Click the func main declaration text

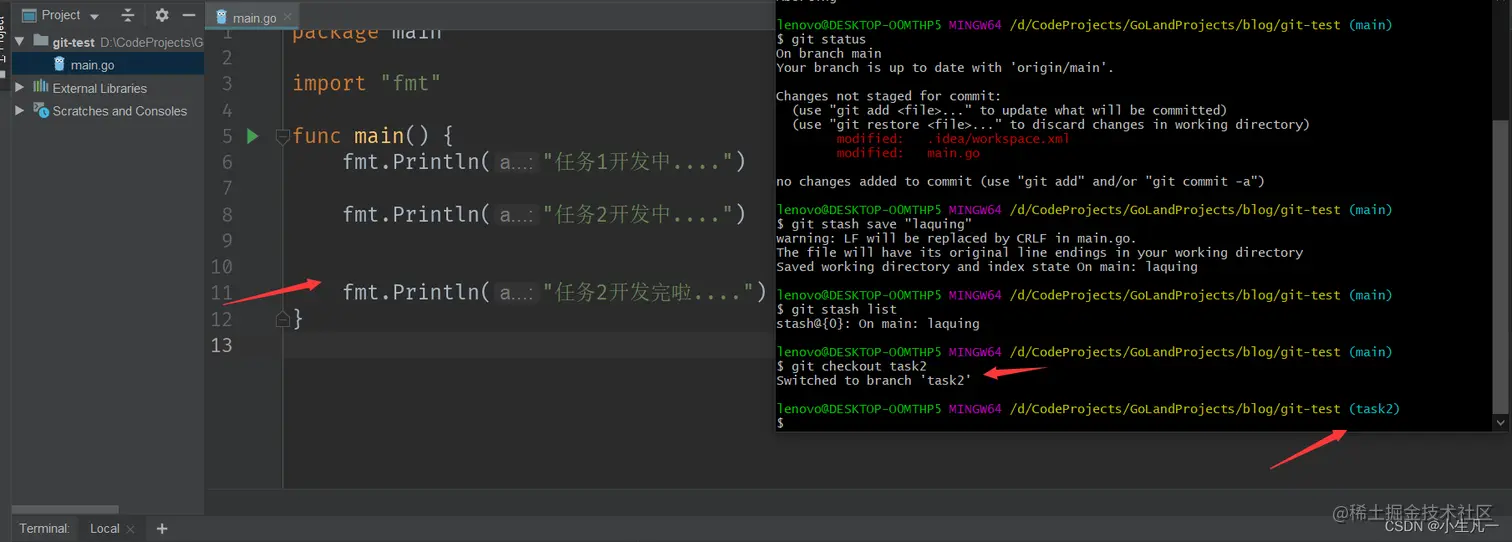click(373, 136)
